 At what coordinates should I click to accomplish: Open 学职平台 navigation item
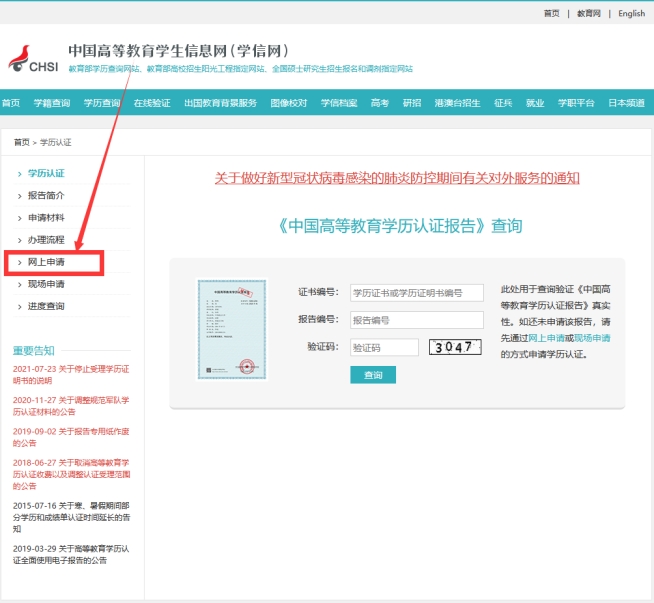point(576,103)
